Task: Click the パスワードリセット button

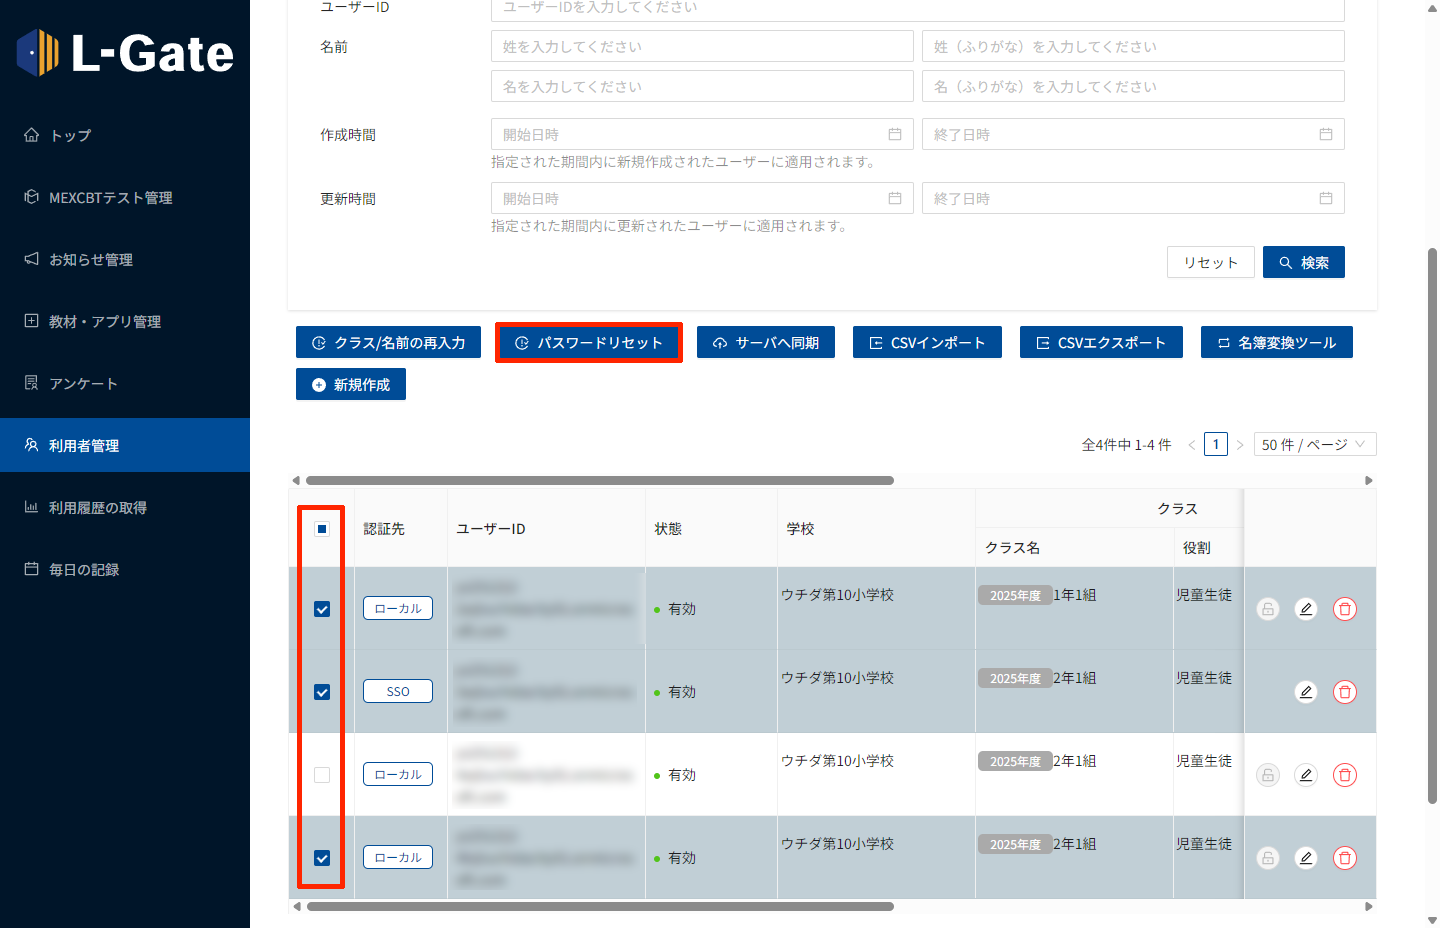Action: 589,343
